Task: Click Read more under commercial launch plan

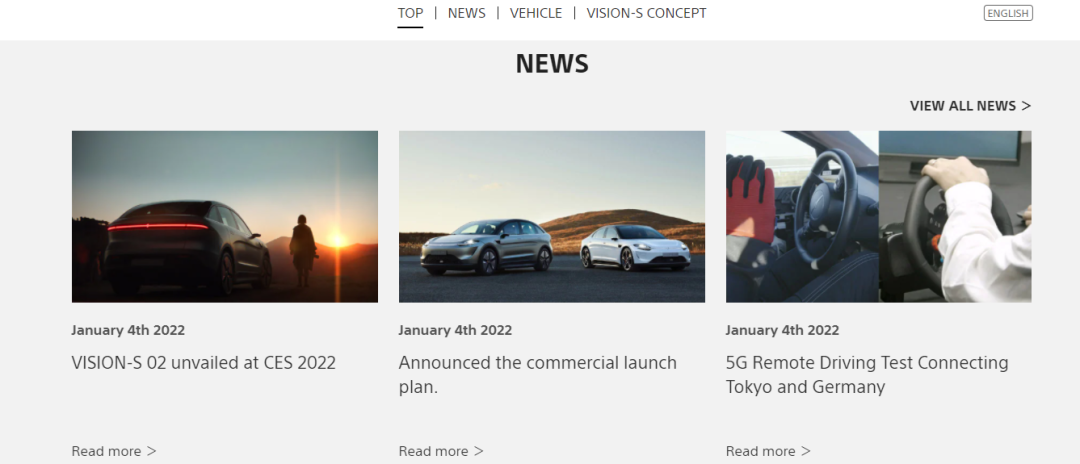Action: point(433,451)
